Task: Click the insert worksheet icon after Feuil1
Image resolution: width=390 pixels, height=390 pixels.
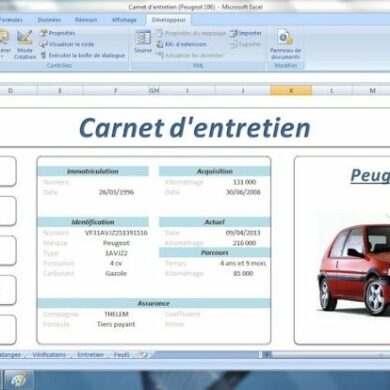Action: tap(143, 355)
